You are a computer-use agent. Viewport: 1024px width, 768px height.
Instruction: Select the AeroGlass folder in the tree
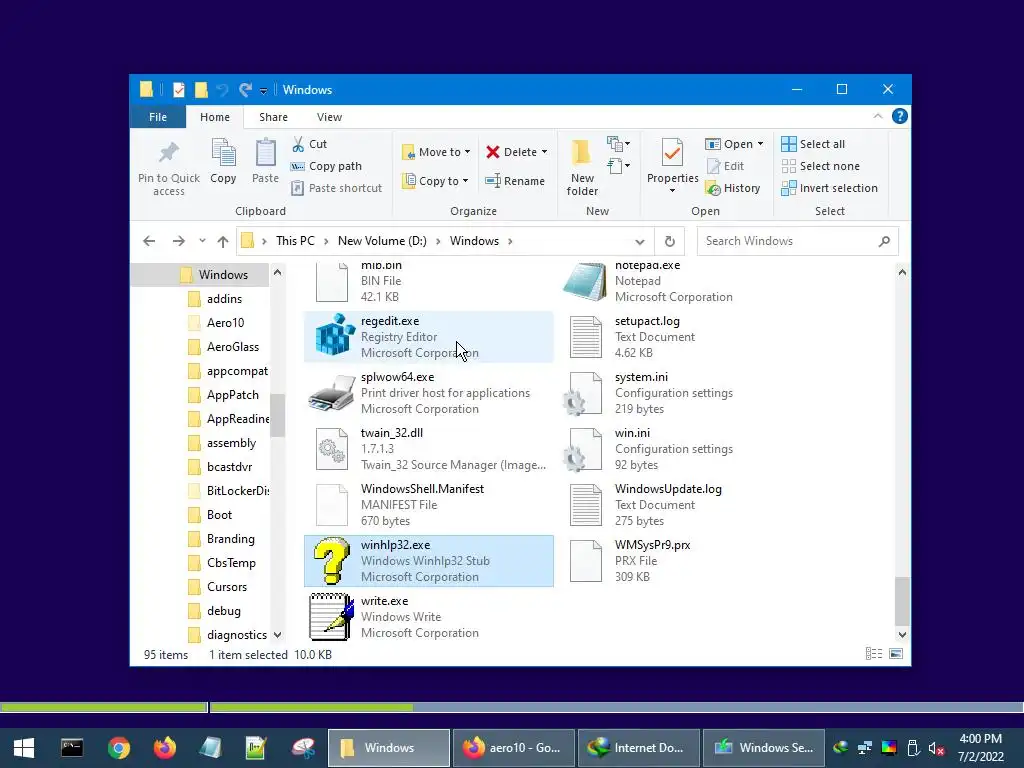[225, 347]
